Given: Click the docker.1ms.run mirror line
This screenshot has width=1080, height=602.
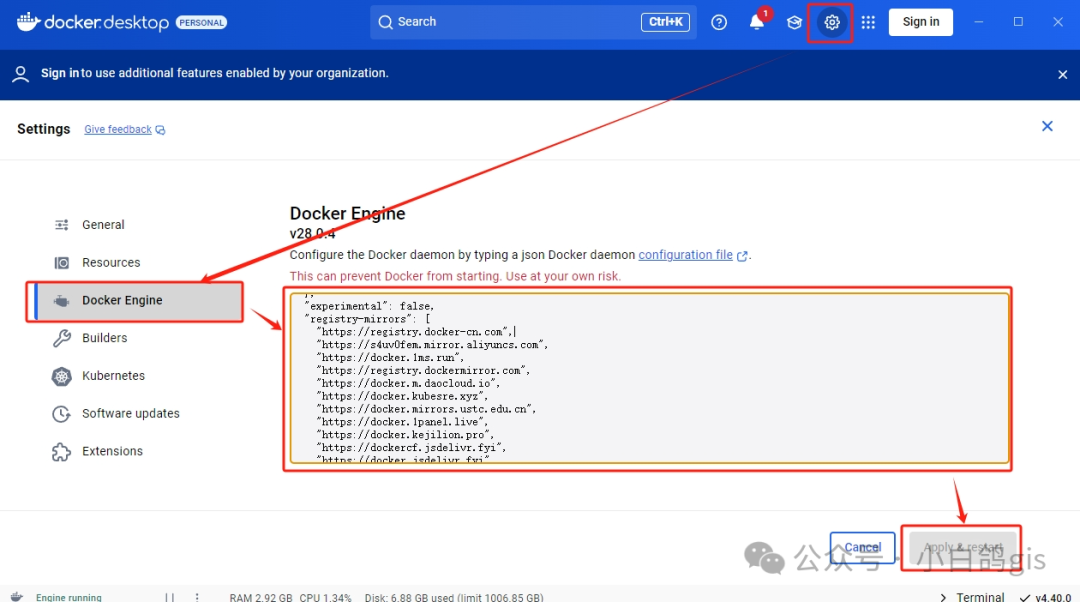Looking at the screenshot, I should pyautogui.click(x=390, y=357).
